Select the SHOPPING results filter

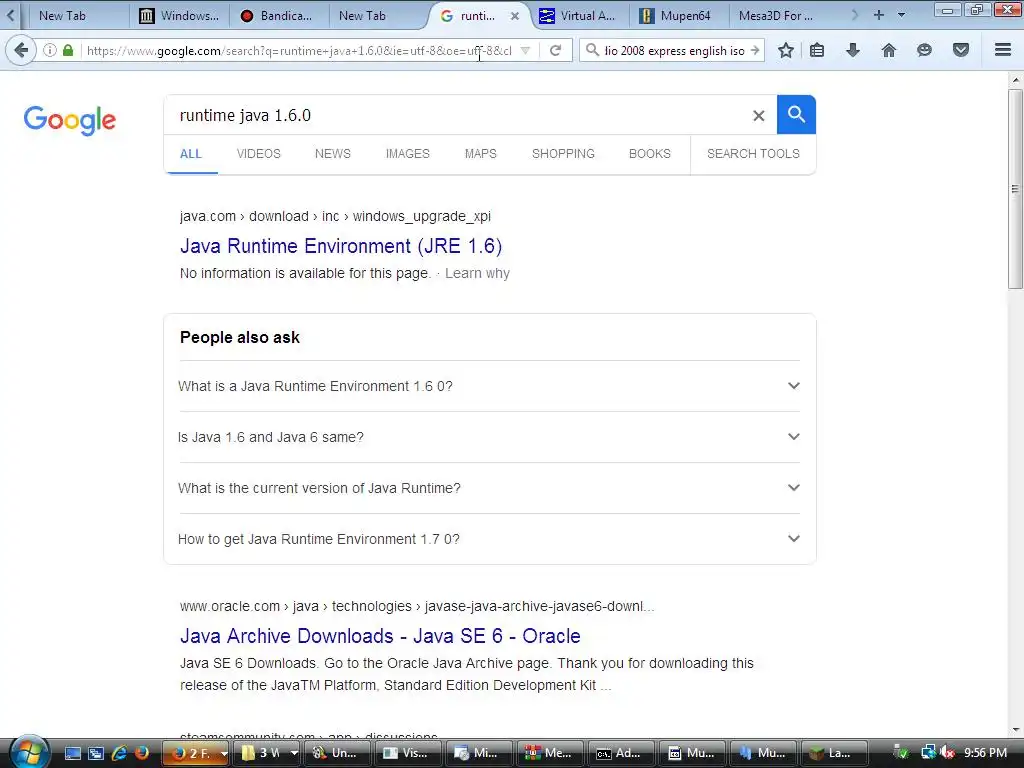(x=563, y=153)
